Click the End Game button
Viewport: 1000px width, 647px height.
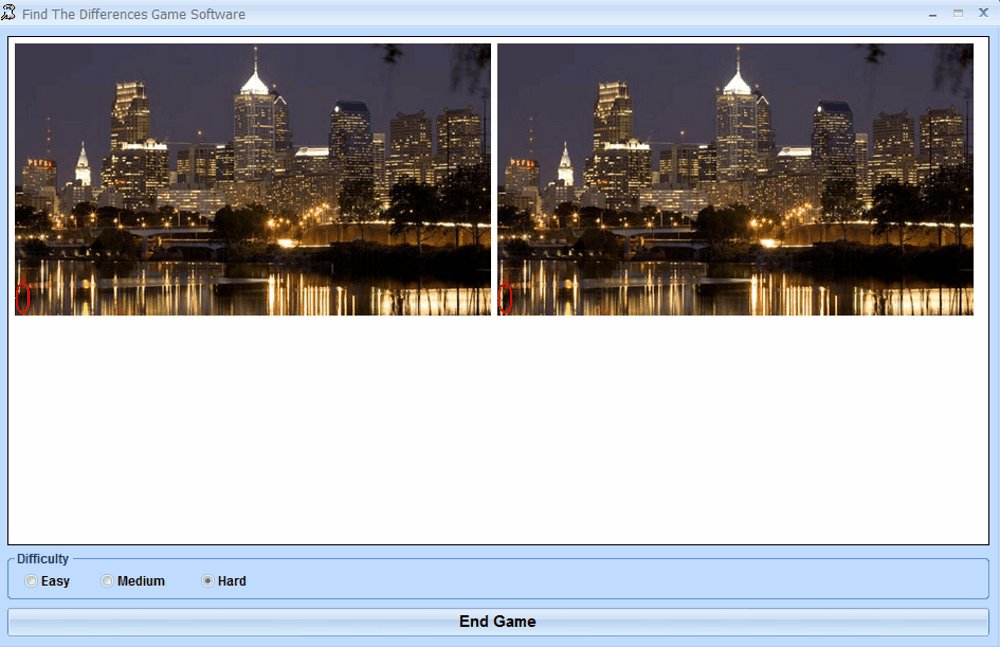point(498,621)
